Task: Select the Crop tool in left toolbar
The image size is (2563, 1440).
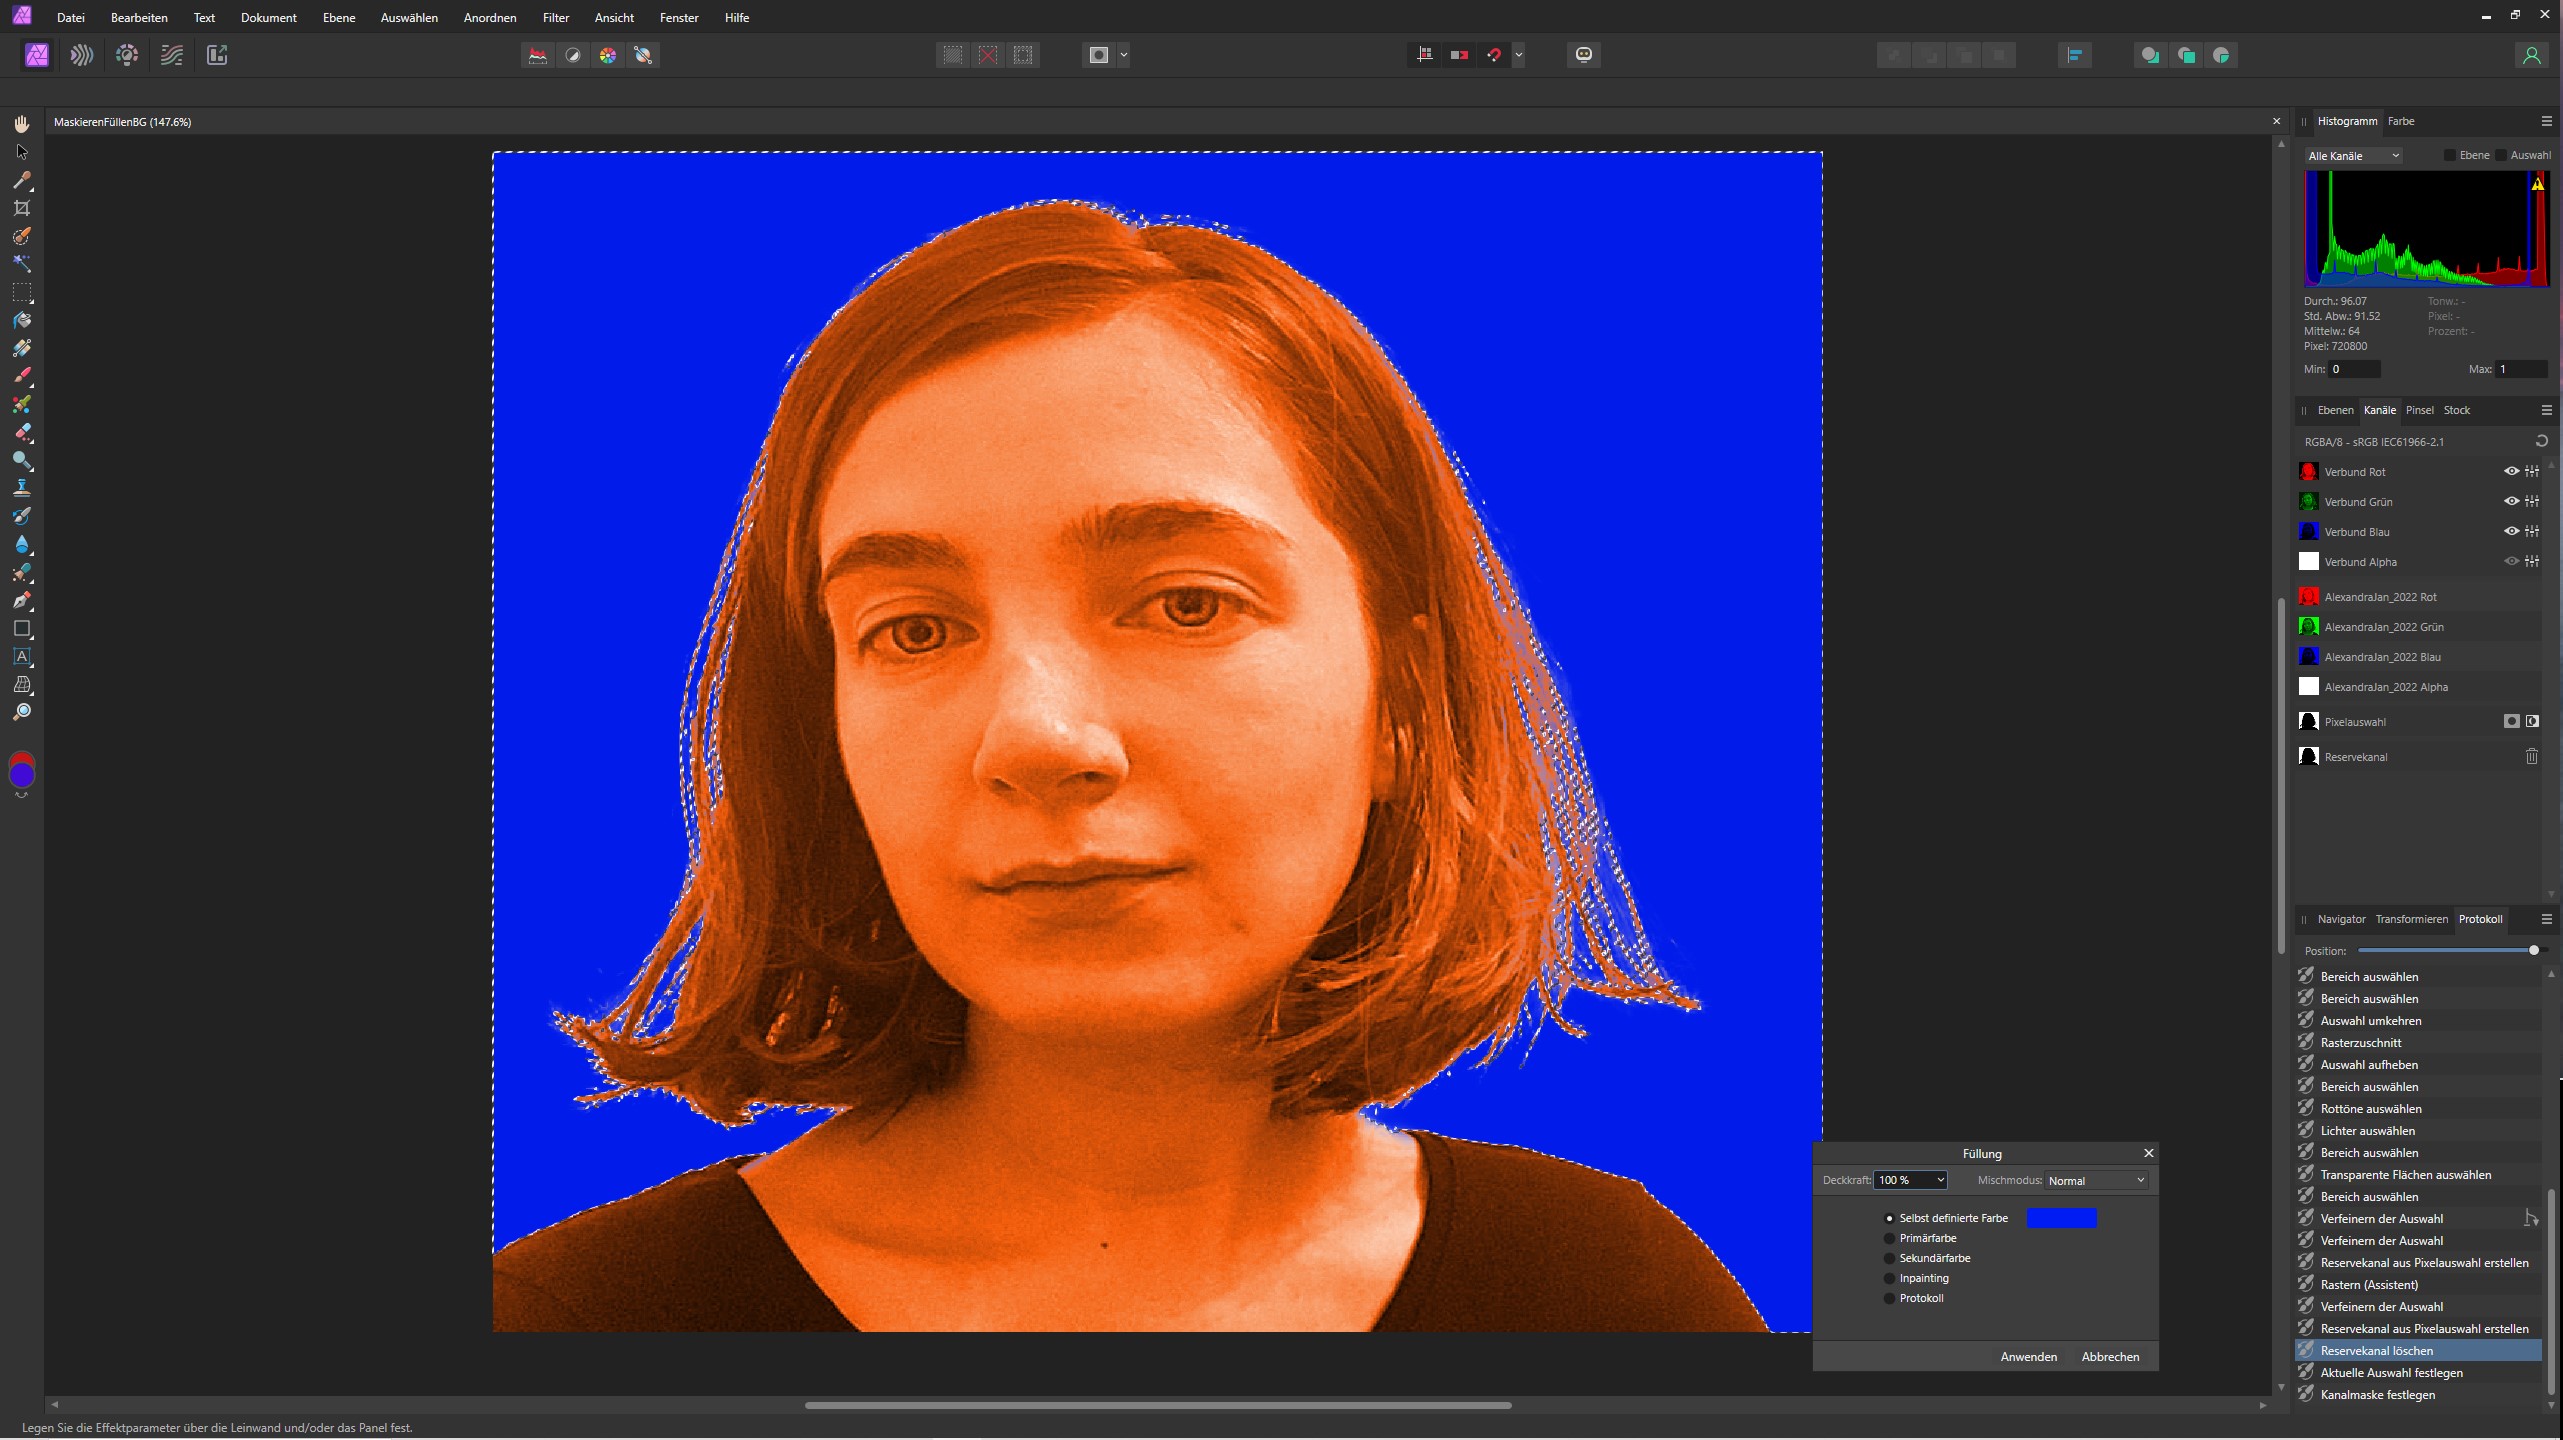Action: coord(22,208)
